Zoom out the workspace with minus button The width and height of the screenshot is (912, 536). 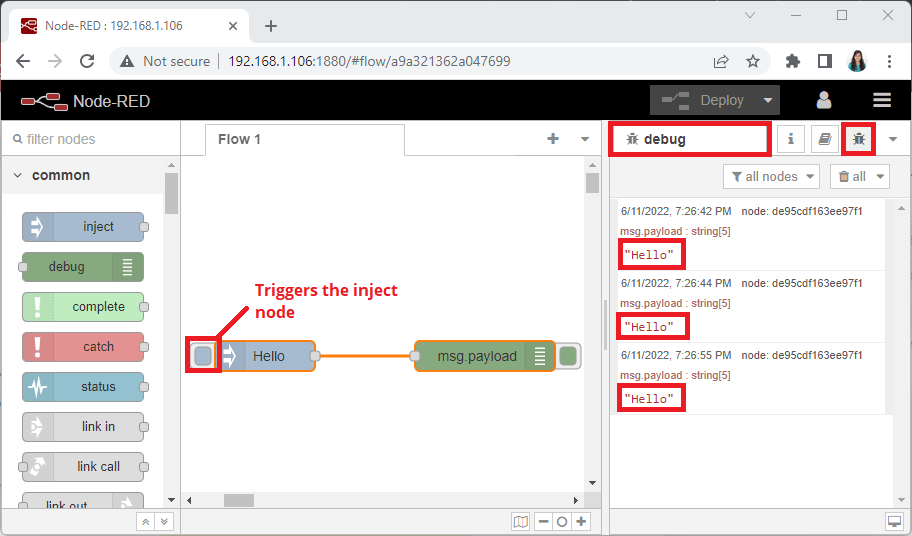543,521
